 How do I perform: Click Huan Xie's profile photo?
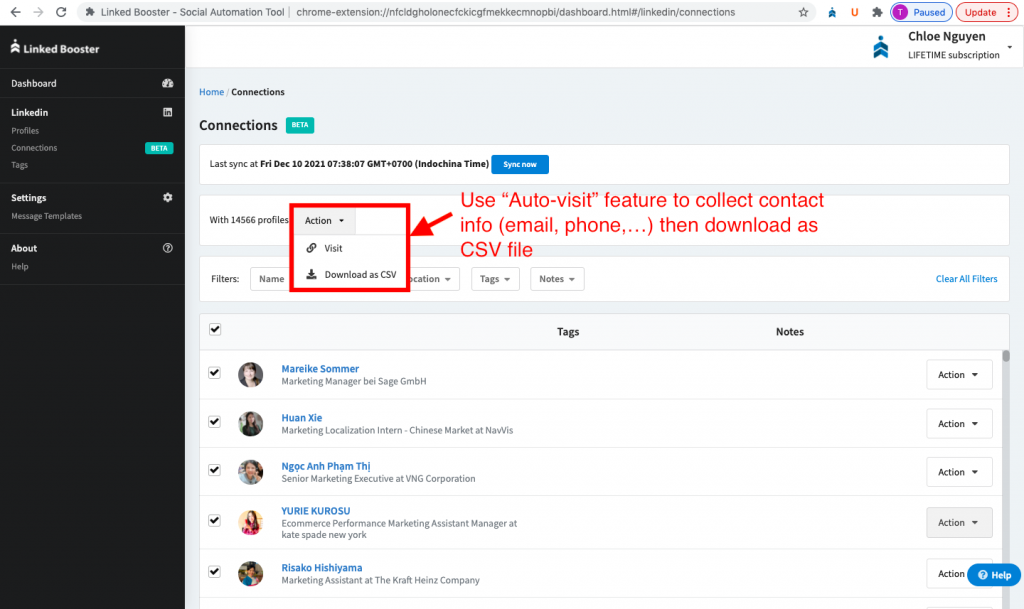250,424
